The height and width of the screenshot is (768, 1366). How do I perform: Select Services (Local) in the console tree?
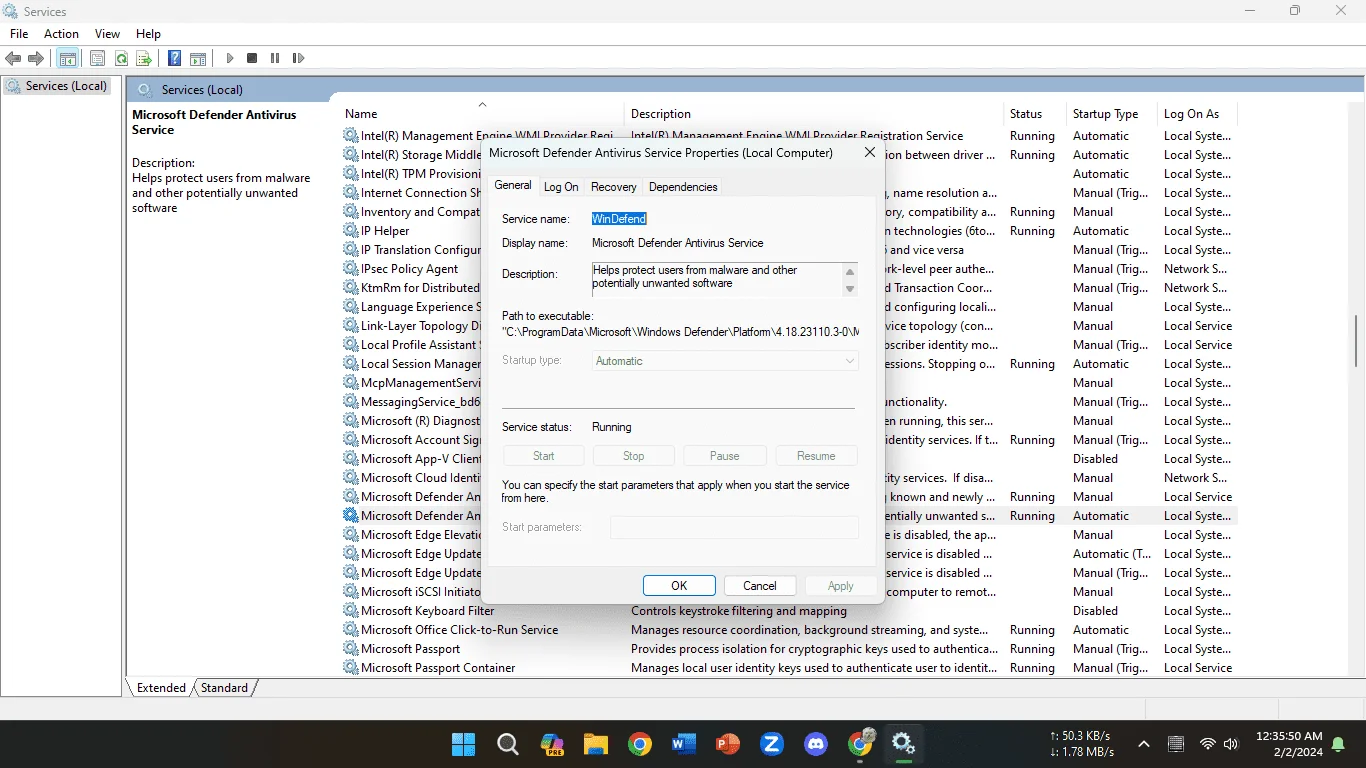(57, 86)
